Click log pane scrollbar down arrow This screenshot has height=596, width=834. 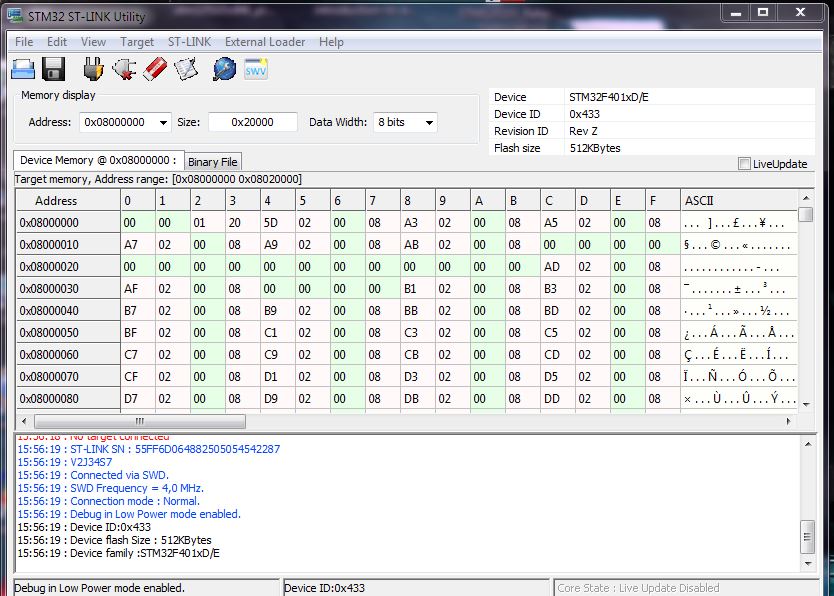click(x=808, y=563)
